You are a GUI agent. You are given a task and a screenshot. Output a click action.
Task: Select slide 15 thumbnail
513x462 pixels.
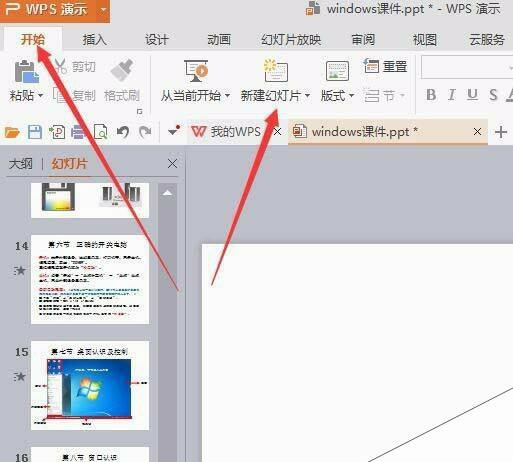point(90,385)
